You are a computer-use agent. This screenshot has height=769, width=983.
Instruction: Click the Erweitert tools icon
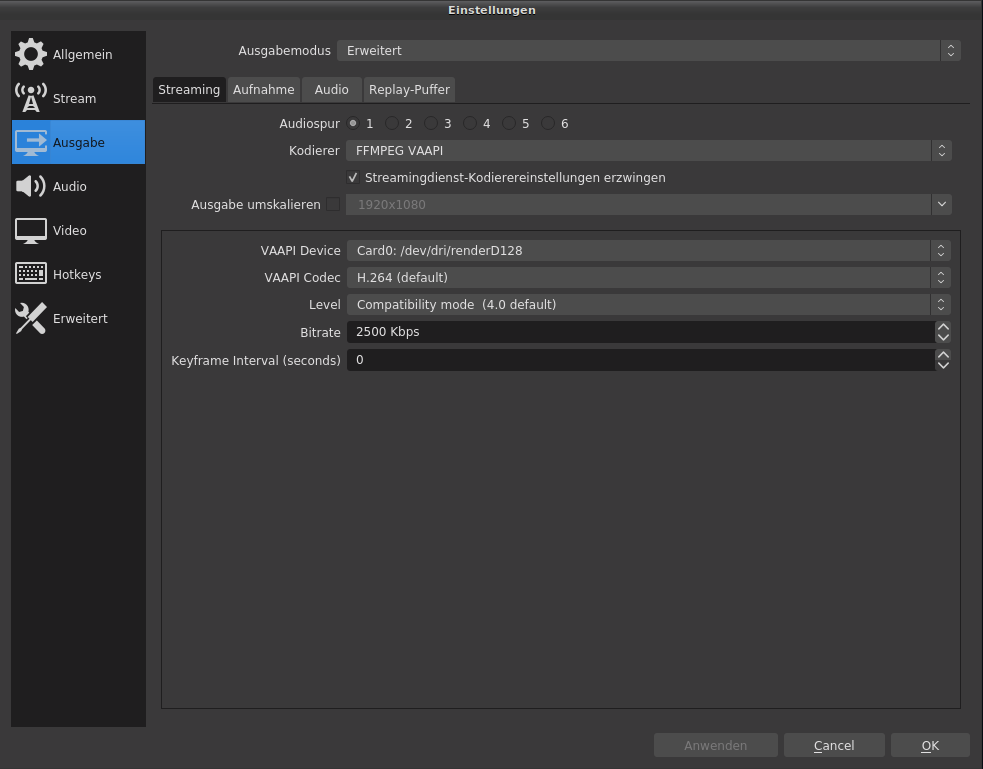(31, 318)
